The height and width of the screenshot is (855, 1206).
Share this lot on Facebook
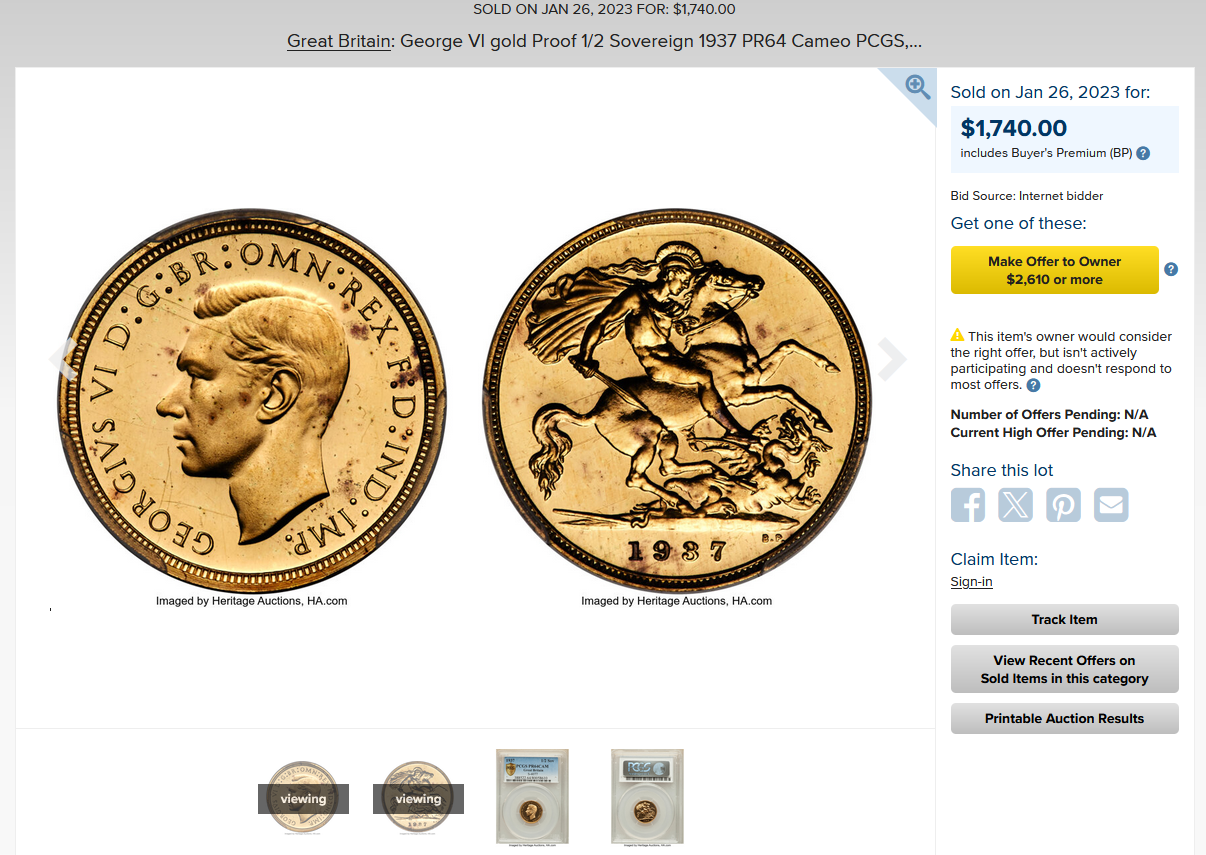pos(968,505)
